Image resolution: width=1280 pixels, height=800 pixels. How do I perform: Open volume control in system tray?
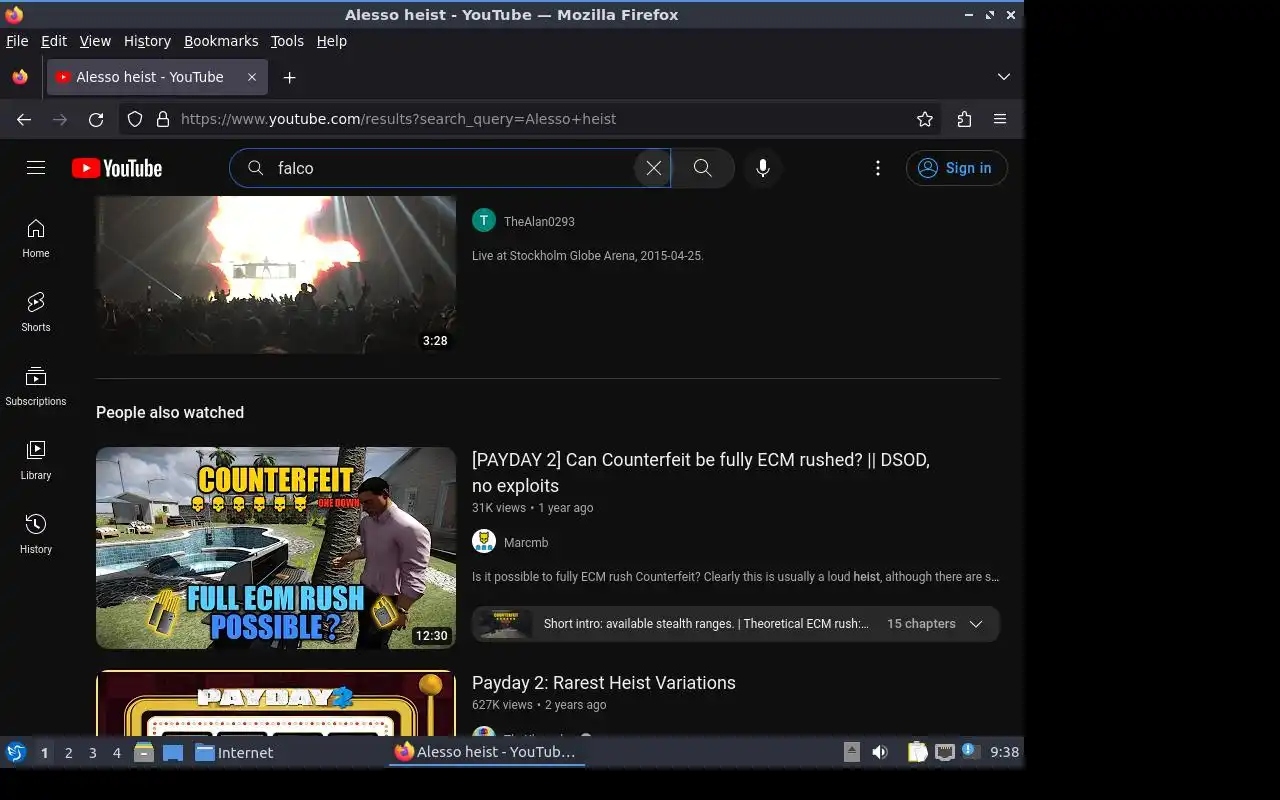[x=880, y=752]
